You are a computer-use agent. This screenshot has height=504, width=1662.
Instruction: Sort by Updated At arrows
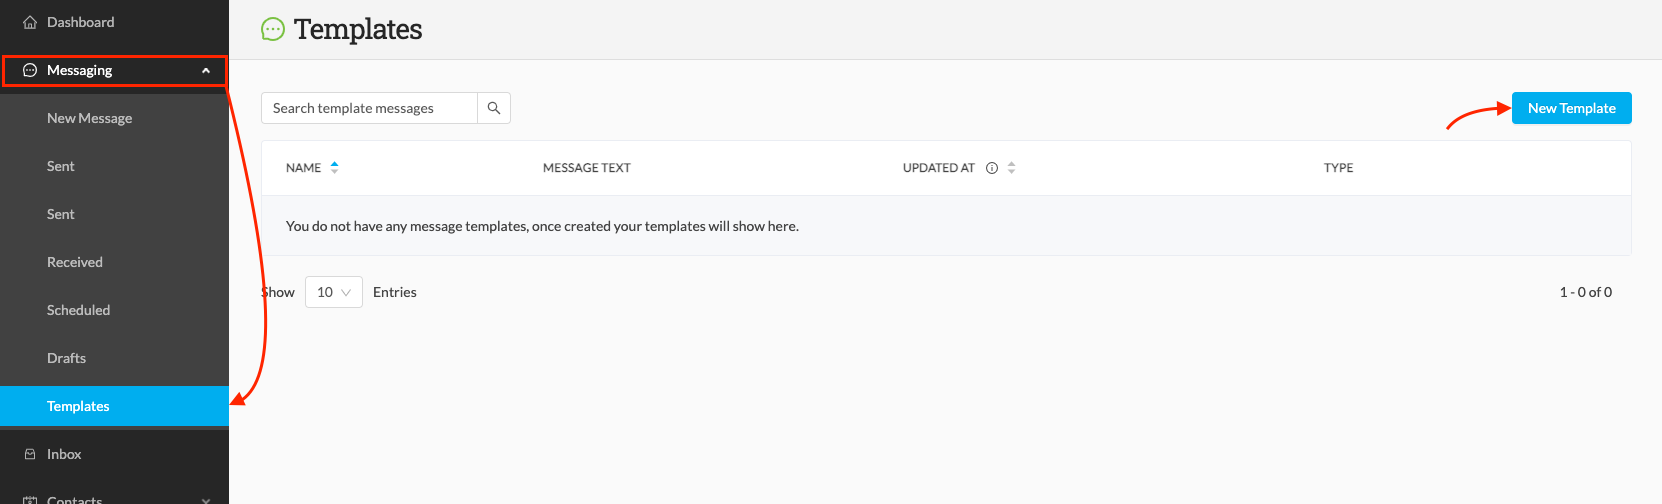click(x=1012, y=168)
